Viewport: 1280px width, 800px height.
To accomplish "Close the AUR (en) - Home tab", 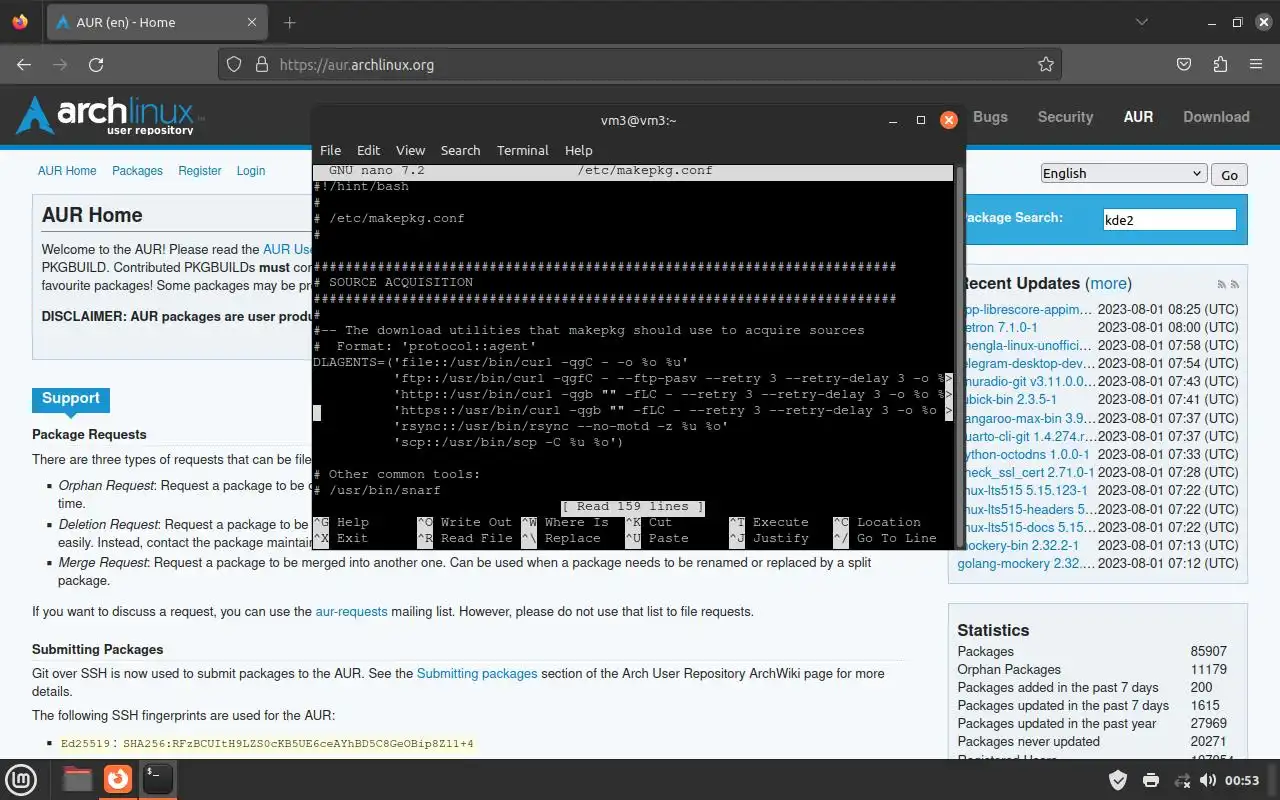I will coord(253,22).
